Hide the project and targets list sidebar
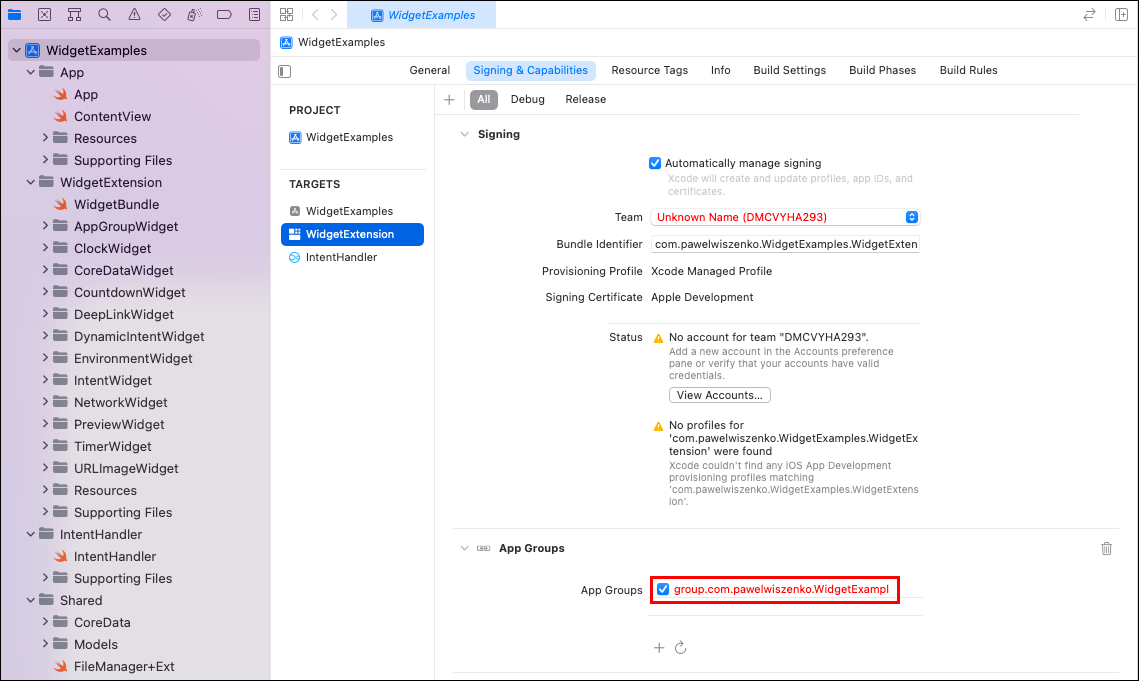1139x681 pixels. 285,71
